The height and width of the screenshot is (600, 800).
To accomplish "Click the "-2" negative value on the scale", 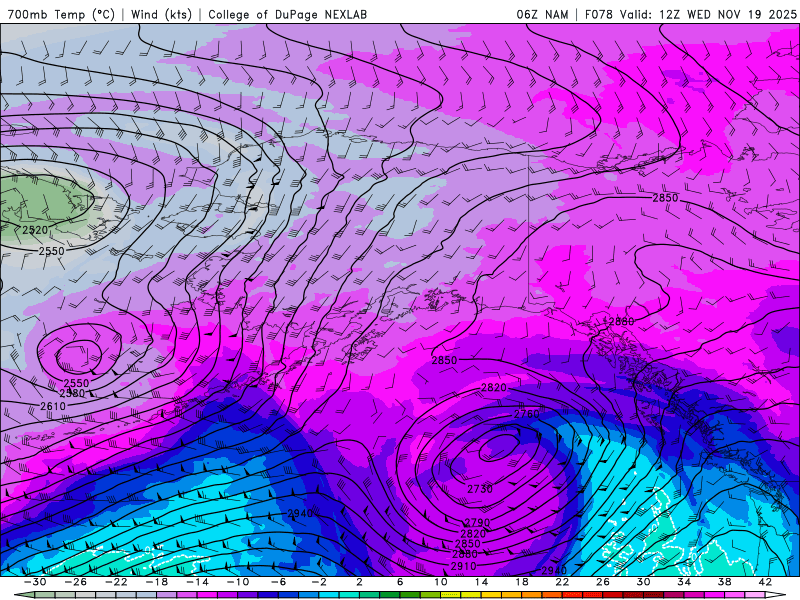I will pos(319,582).
